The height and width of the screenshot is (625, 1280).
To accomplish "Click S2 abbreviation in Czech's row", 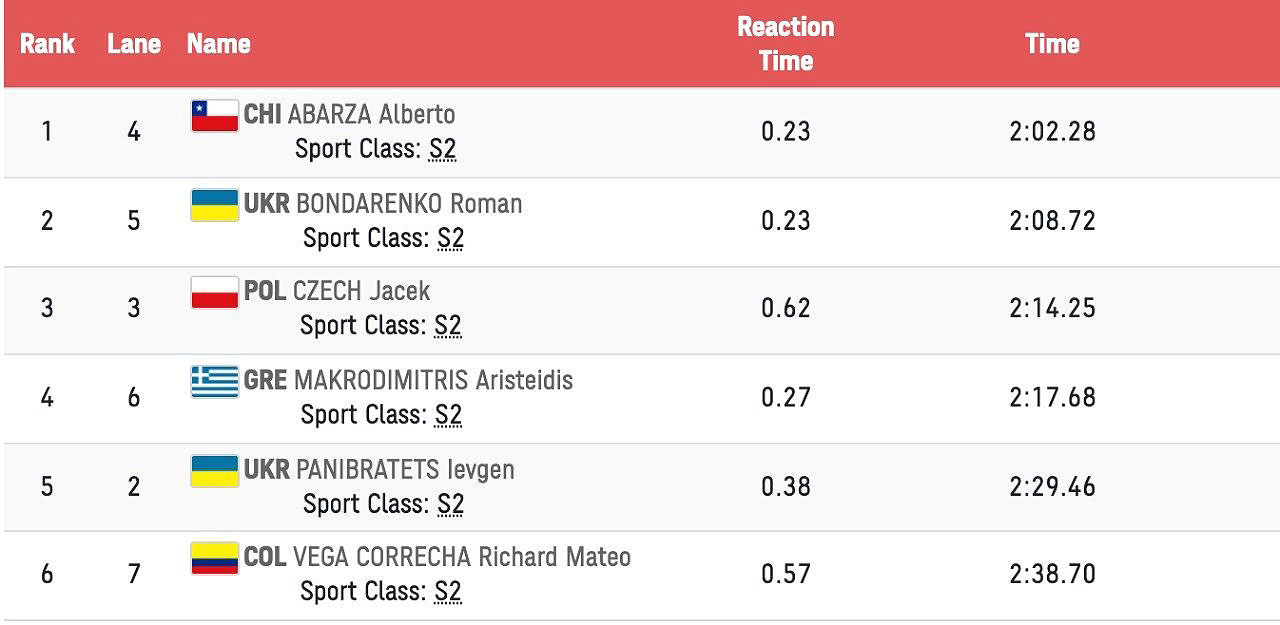I will [x=447, y=326].
